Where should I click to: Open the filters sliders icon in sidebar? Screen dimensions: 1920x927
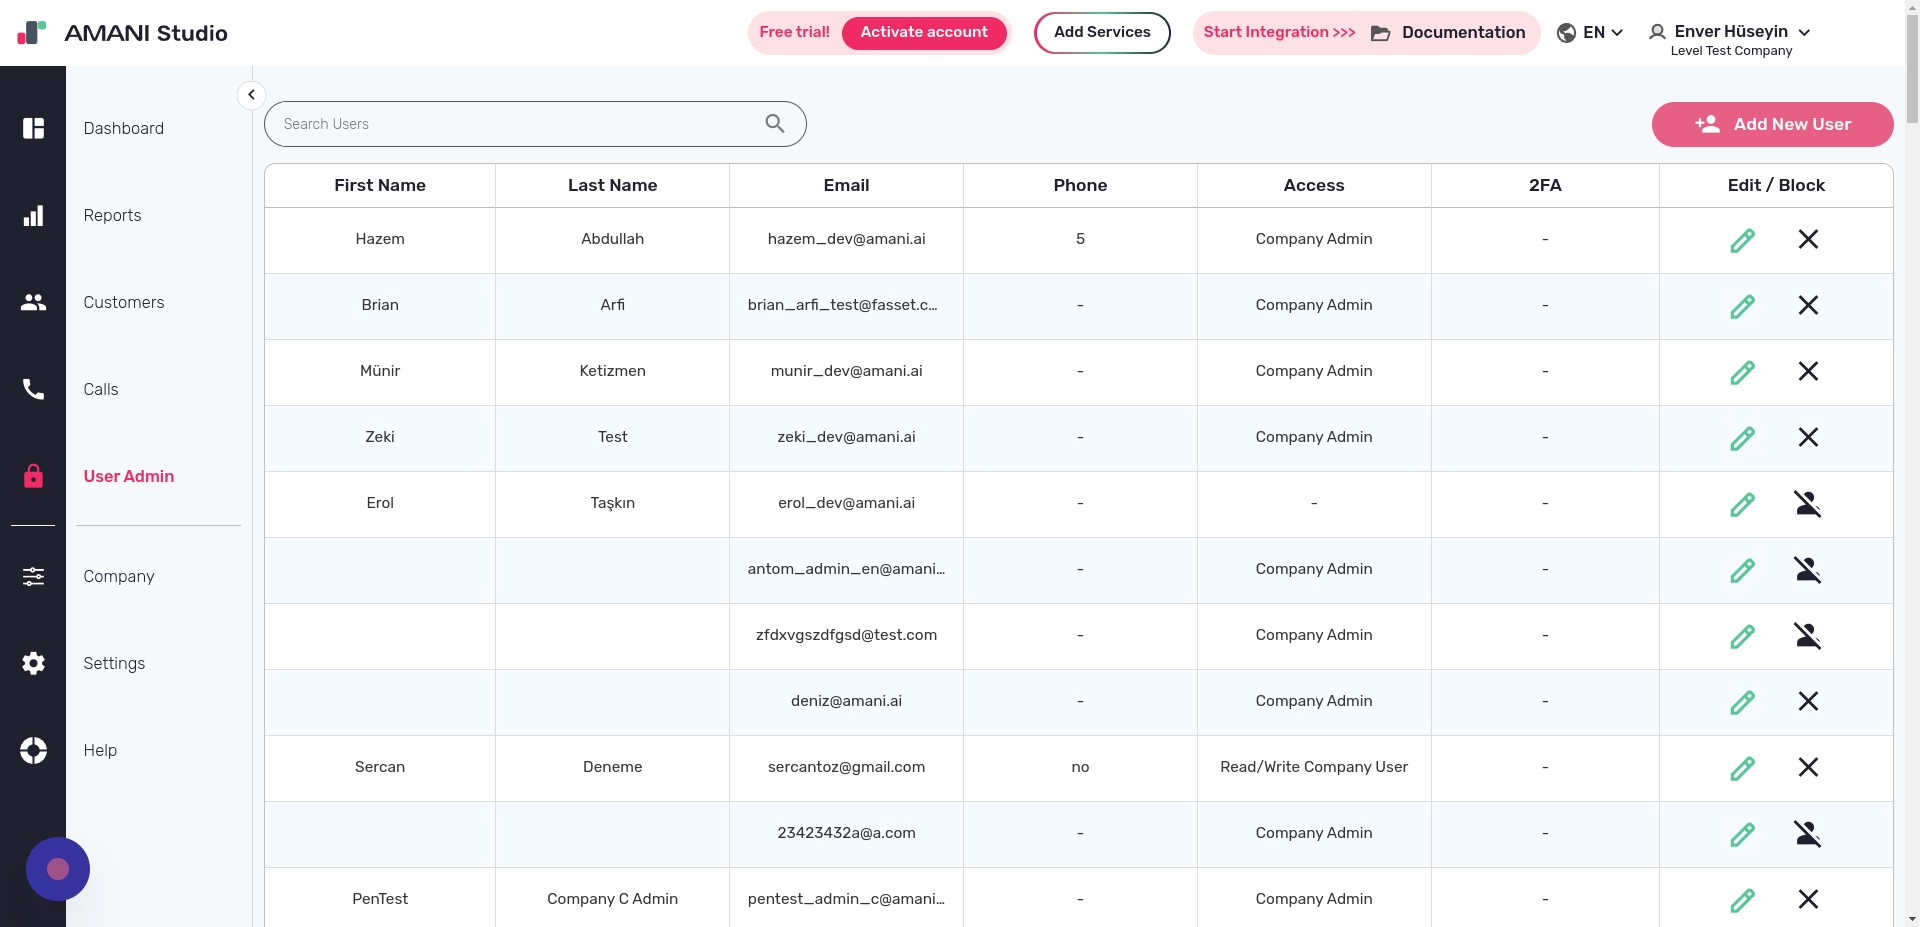[34, 576]
